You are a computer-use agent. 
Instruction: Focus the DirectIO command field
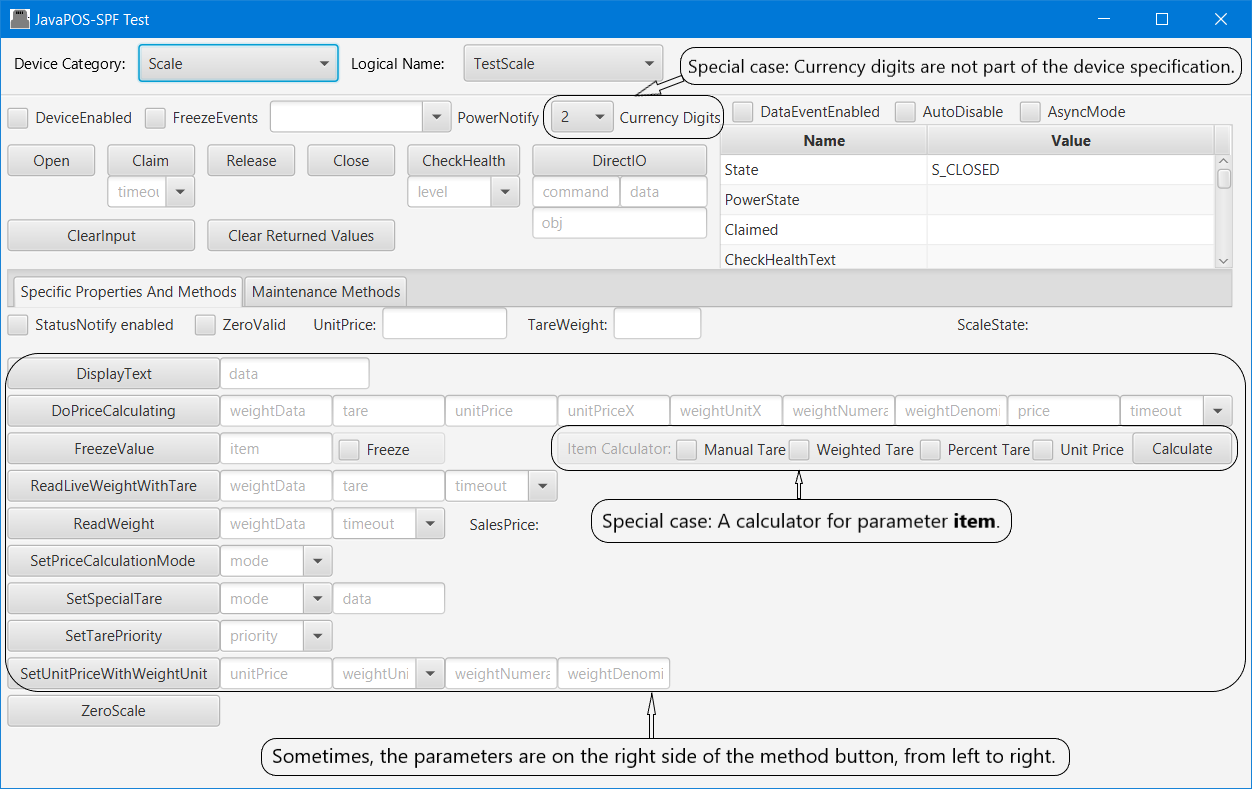click(576, 192)
